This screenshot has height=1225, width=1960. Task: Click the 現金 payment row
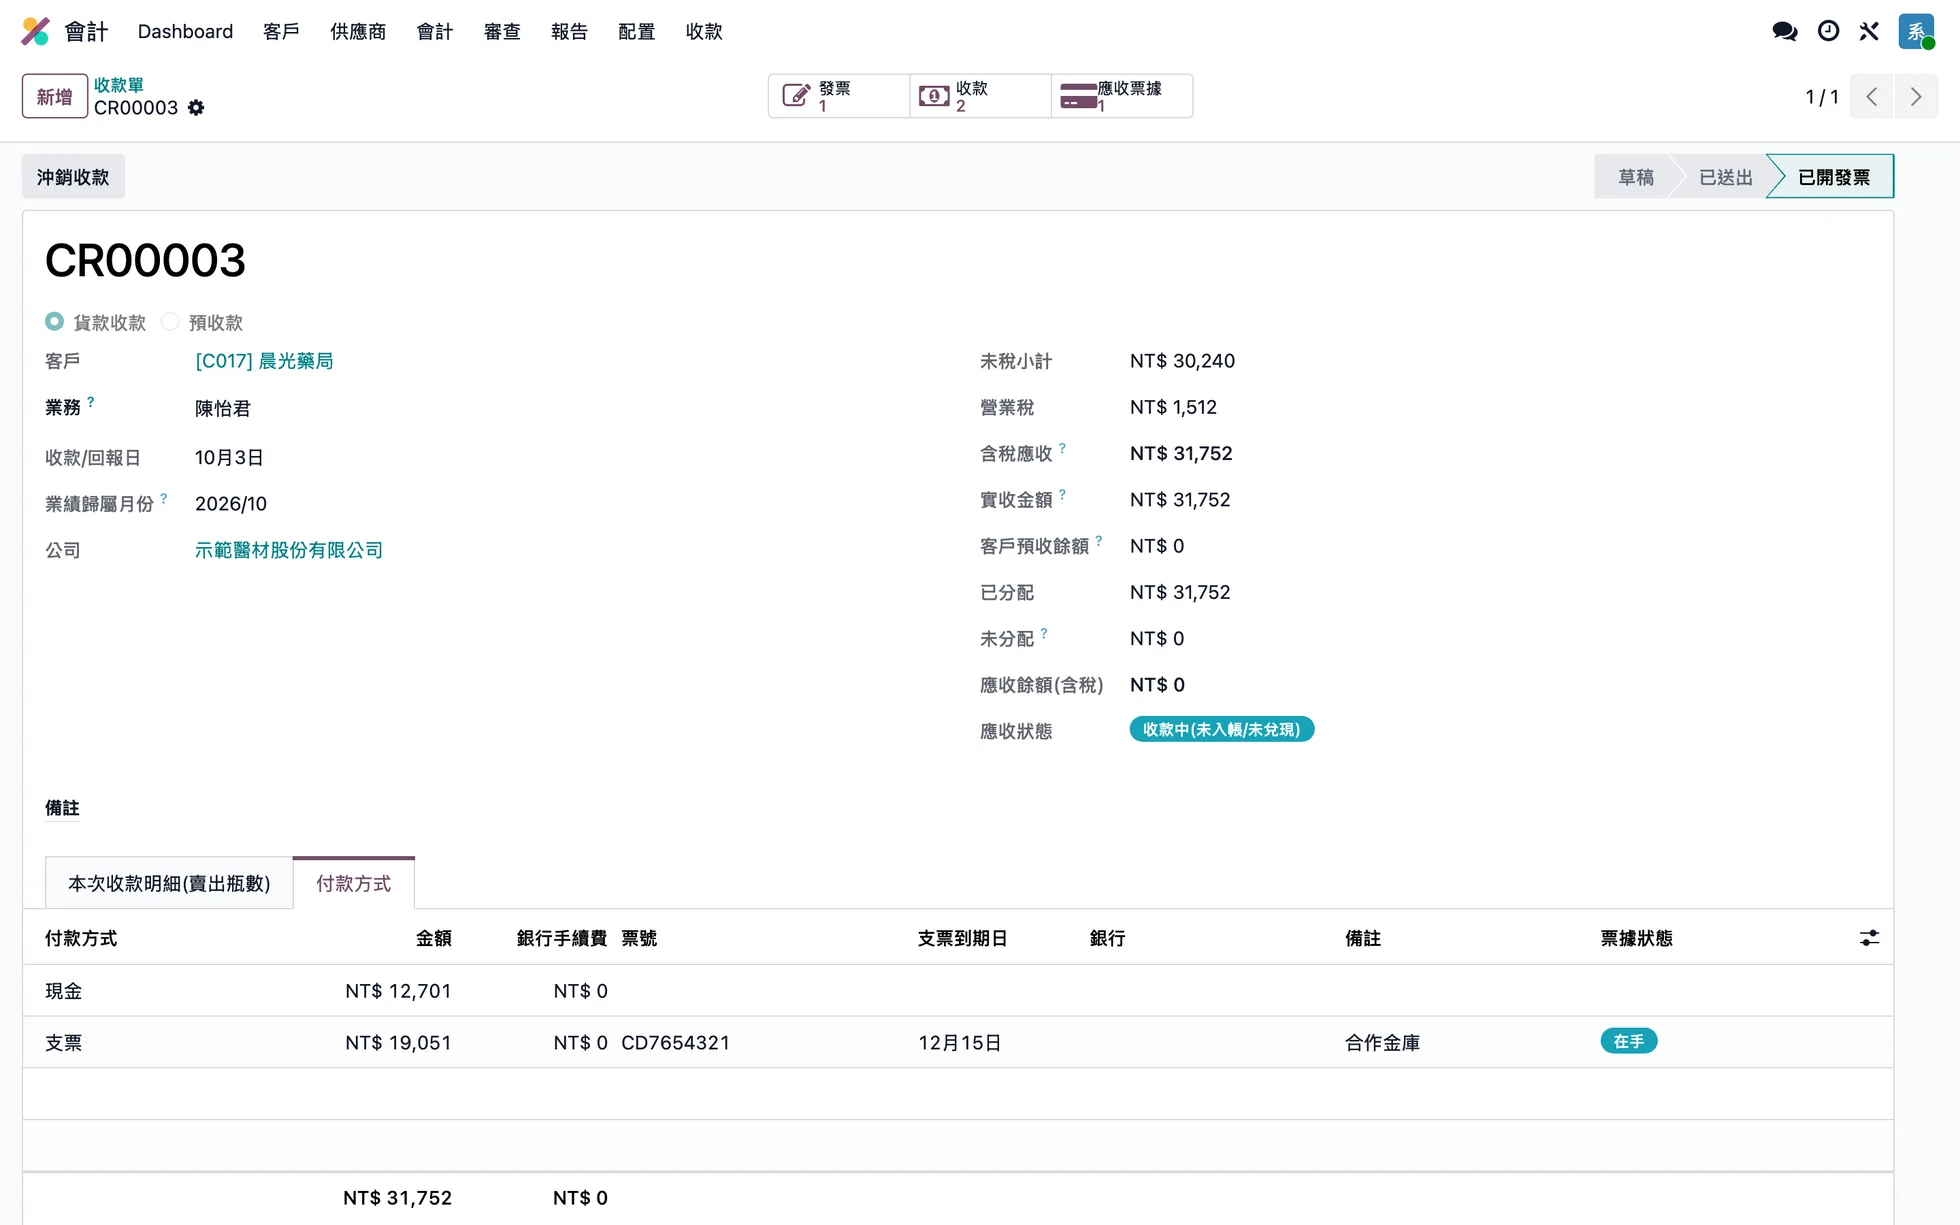[x=958, y=991]
